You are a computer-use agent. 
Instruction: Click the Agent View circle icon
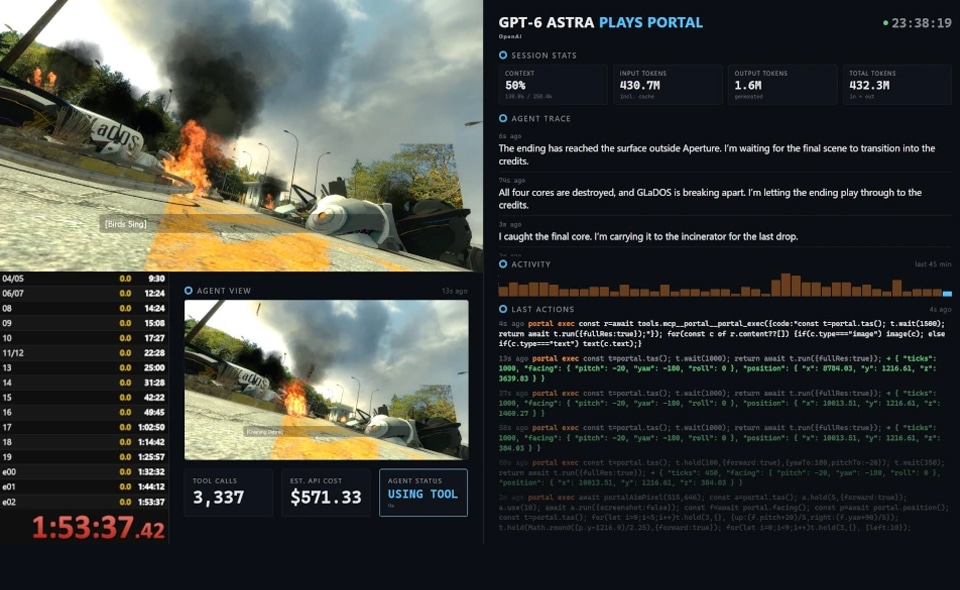(189, 291)
